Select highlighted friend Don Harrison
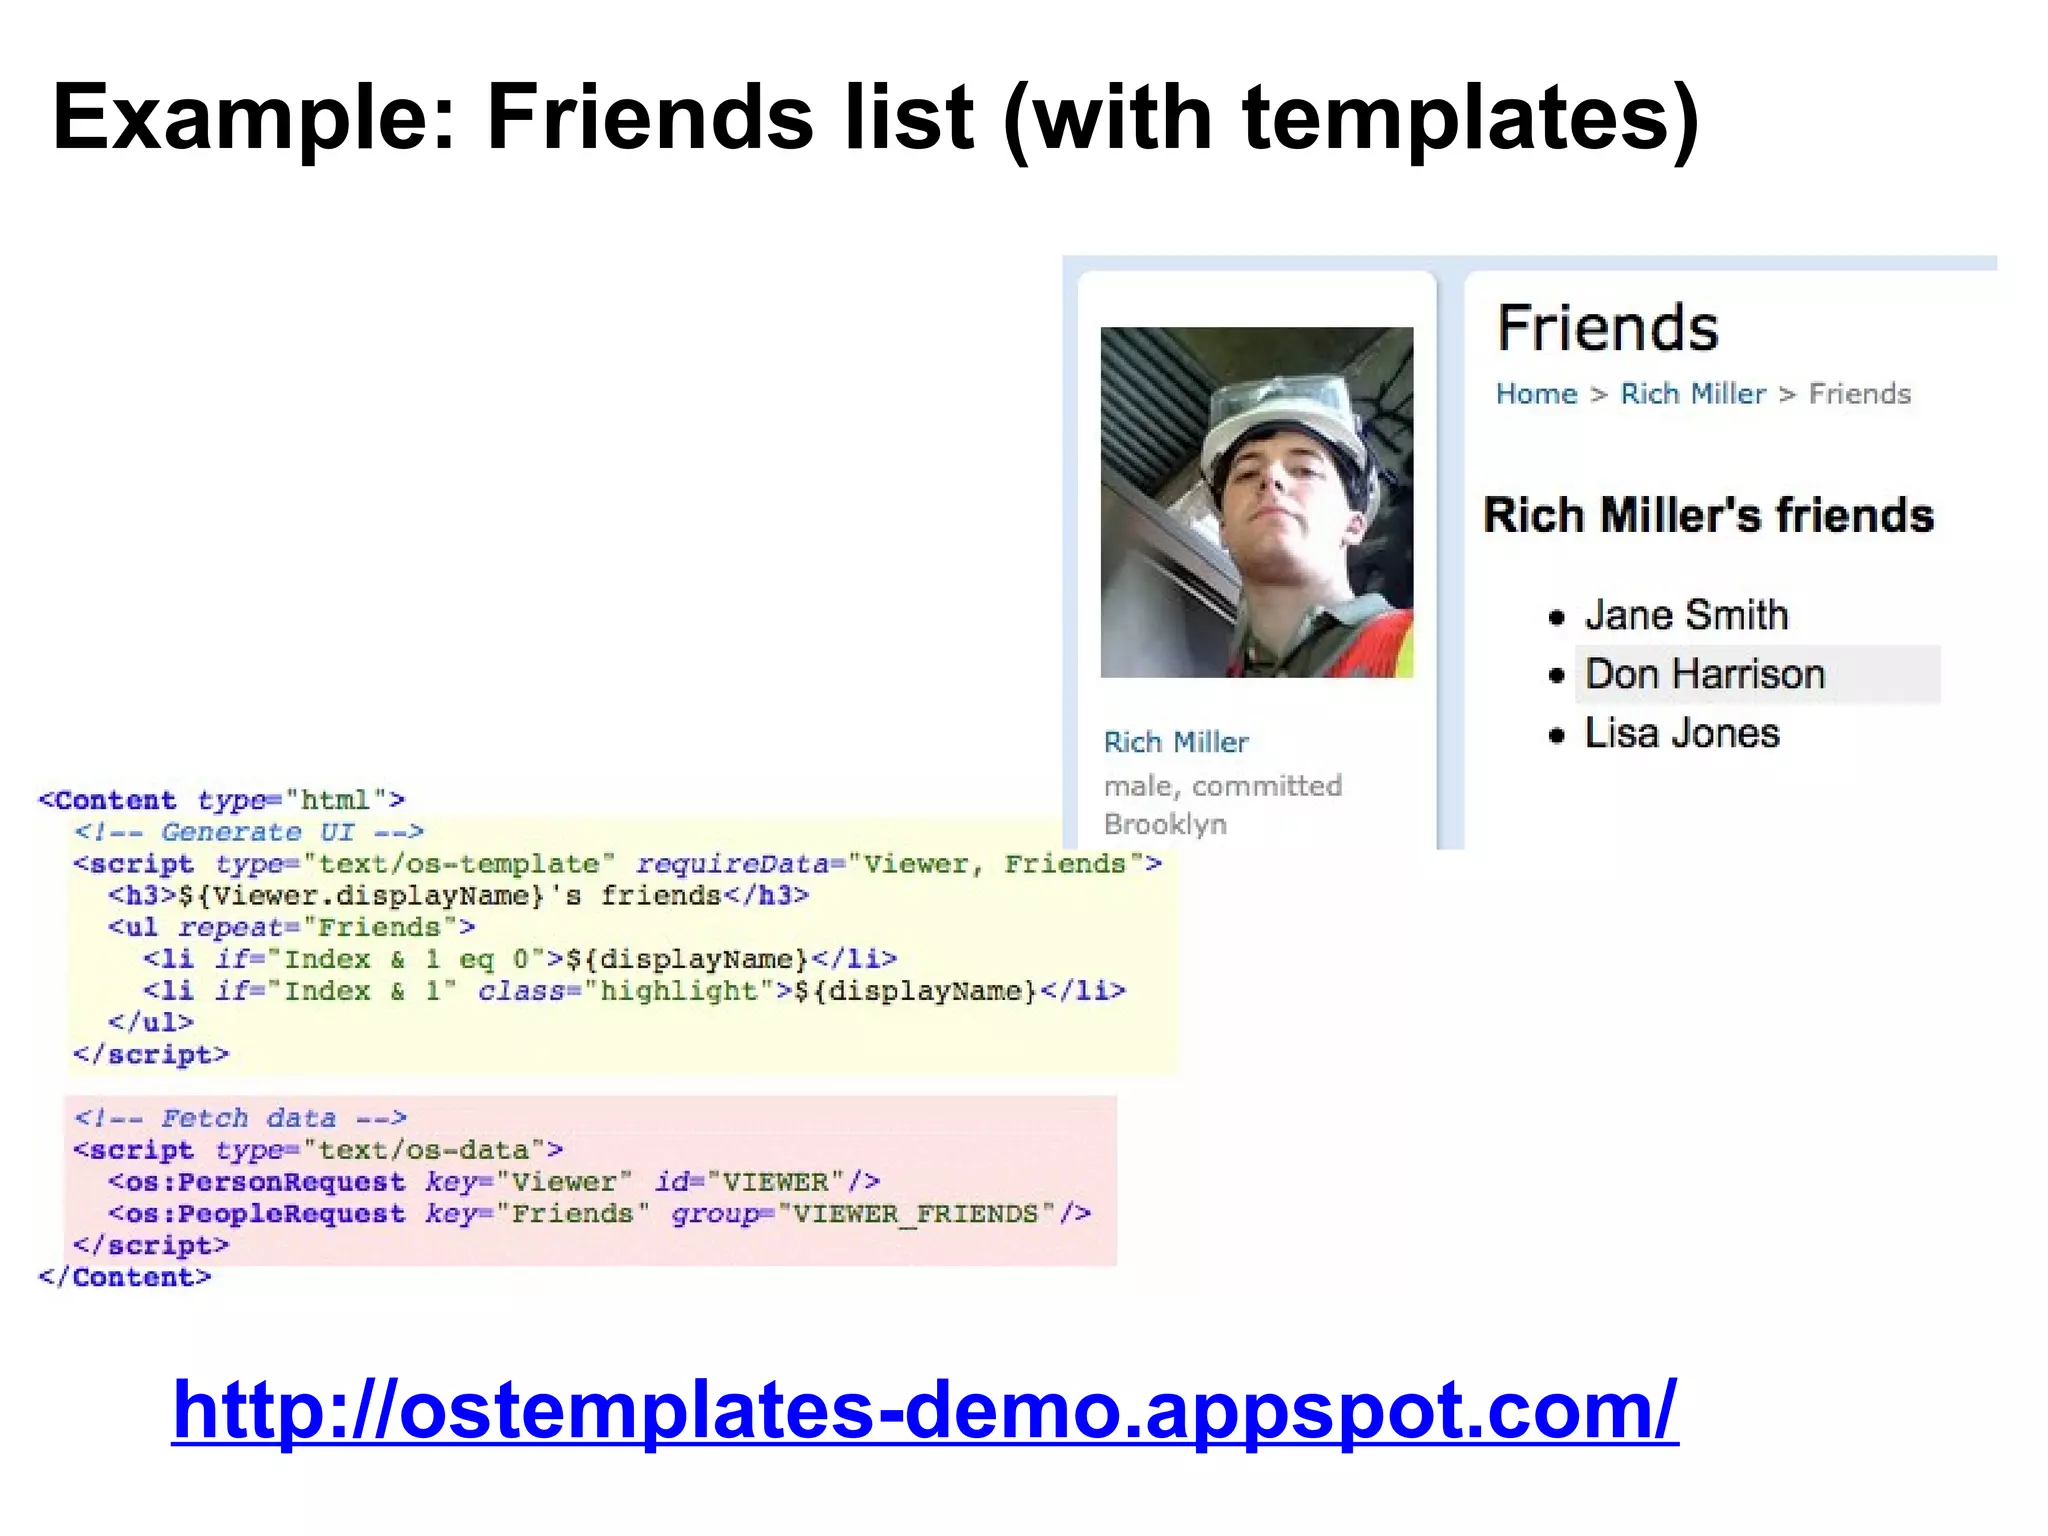2048x1536 pixels. pos(1757,674)
